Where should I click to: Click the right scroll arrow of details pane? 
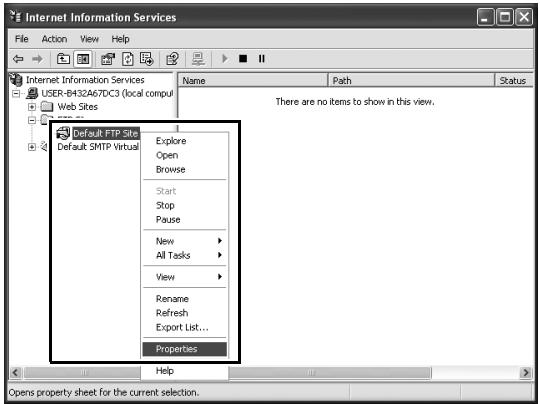coord(526,373)
